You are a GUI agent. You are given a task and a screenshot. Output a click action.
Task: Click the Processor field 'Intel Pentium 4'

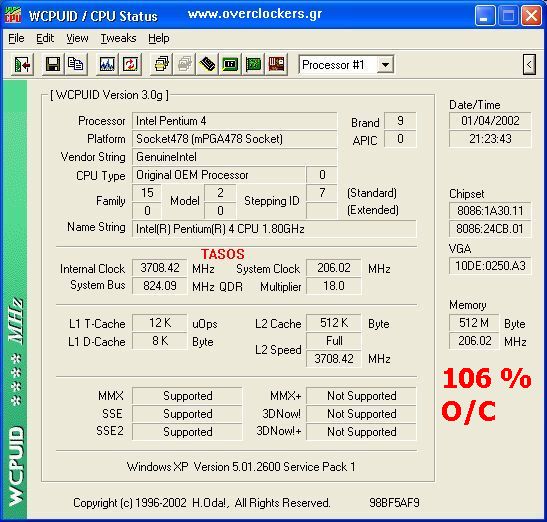tap(234, 121)
